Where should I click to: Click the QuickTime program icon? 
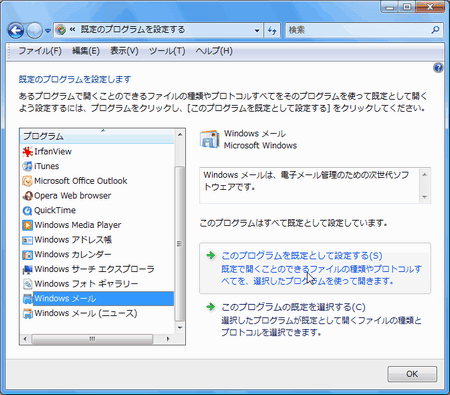click(27, 210)
